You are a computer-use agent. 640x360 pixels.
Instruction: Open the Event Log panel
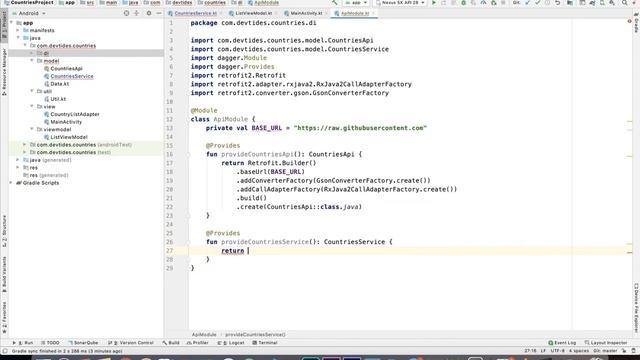point(562,342)
